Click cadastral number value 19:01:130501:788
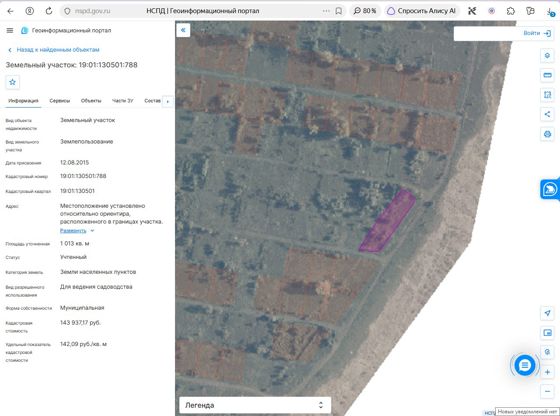The image size is (560, 416). click(83, 176)
